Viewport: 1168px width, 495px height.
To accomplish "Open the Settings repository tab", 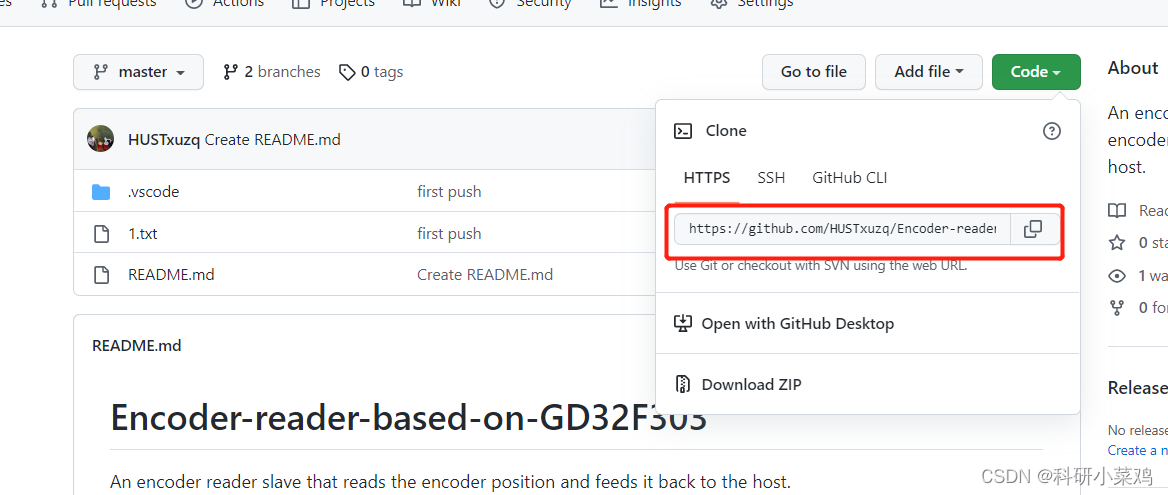I will click(x=752, y=4).
